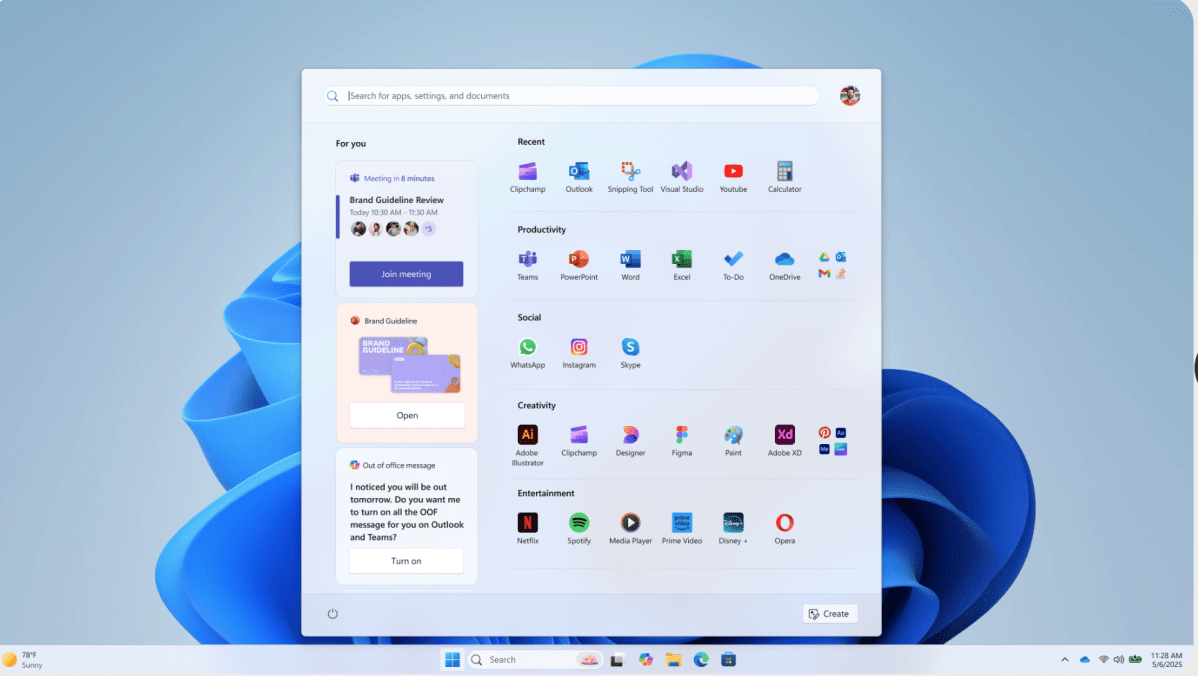This screenshot has width=1198, height=676.
Task: Click the Create button
Action: (829, 614)
